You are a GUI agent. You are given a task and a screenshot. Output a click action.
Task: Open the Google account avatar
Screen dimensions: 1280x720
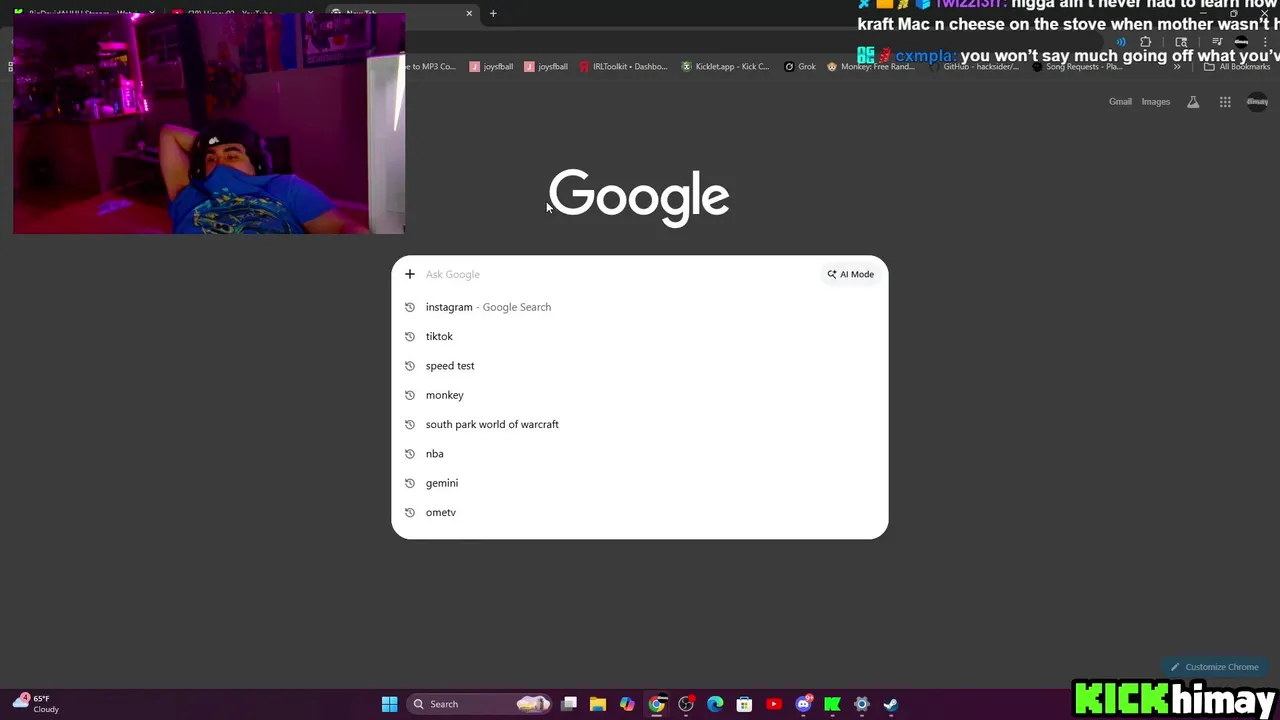[1257, 102]
